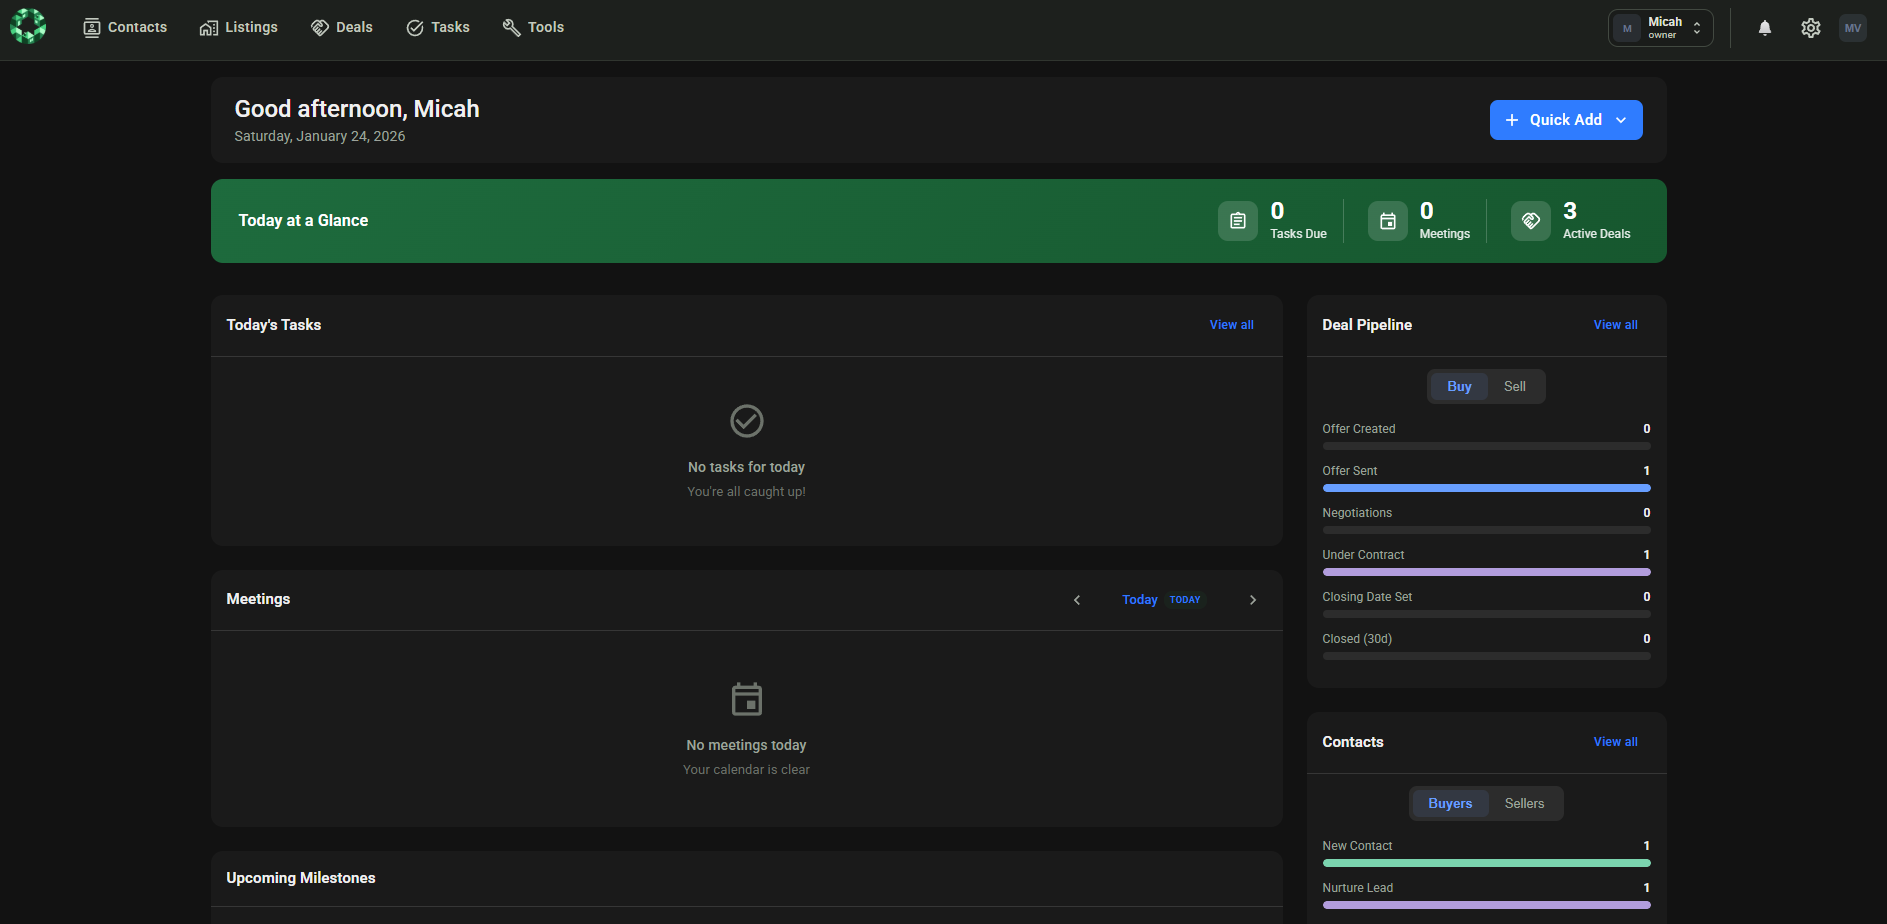The height and width of the screenshot is (924, 1887).
Task: Open the Deals section via its tag icon
Action: [x=320, y=27]
